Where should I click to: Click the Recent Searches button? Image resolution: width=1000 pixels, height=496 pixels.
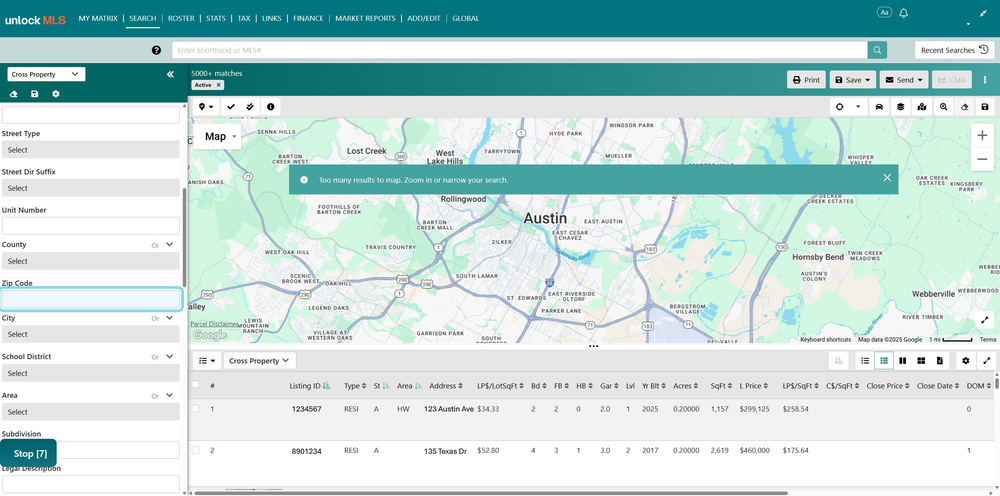point(955,50)
